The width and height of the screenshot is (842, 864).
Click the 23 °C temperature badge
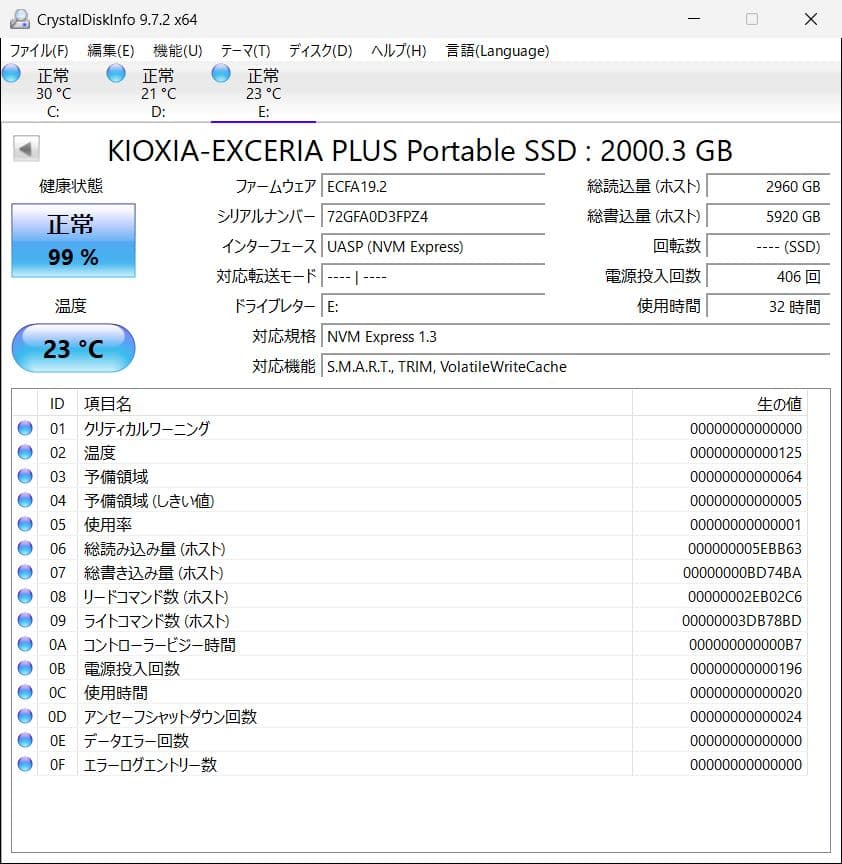pyautogui.click(x=72, y=348)
